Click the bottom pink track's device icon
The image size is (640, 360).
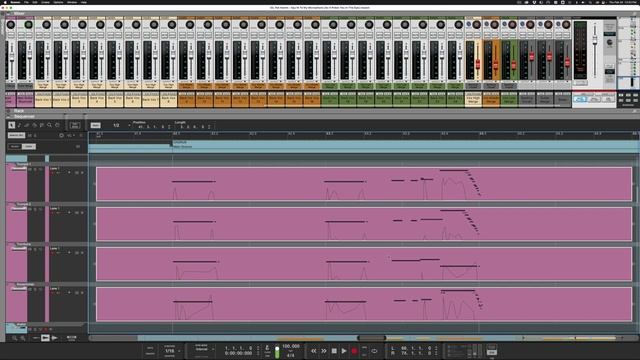tap(19, 288)
